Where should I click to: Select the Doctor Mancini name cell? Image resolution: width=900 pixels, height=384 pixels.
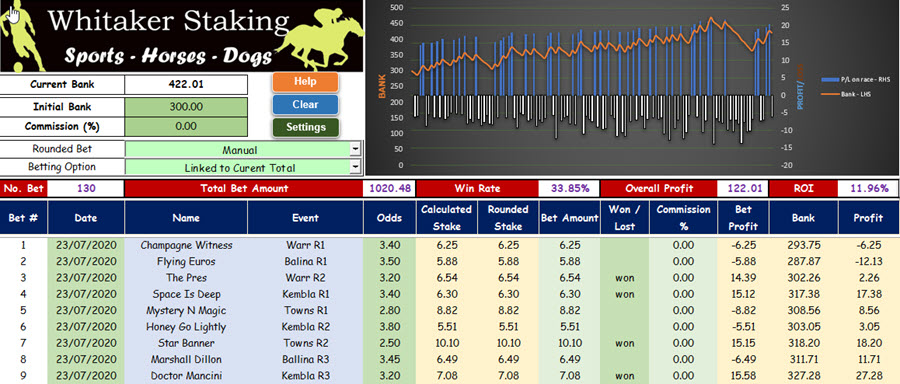pyautogui.click(x=186, y=376)
